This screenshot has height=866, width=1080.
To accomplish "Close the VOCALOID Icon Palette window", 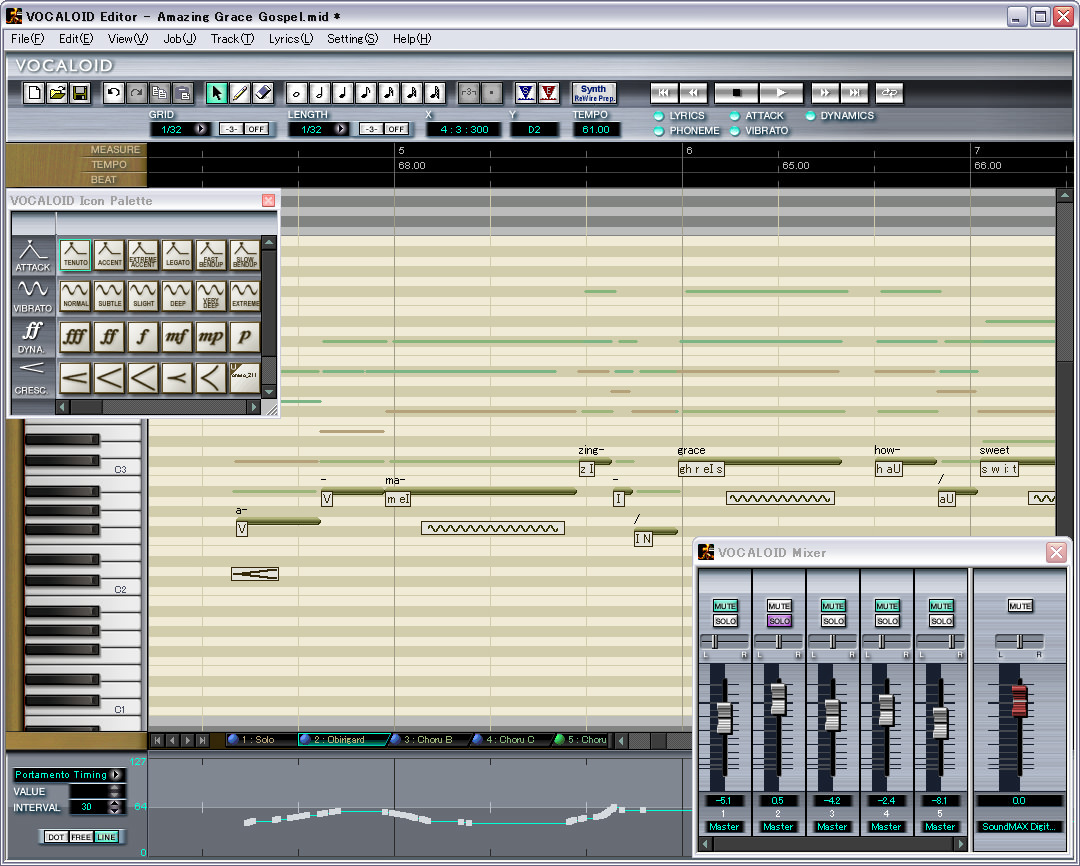I will pyautogui.click(x=269, y=200).
